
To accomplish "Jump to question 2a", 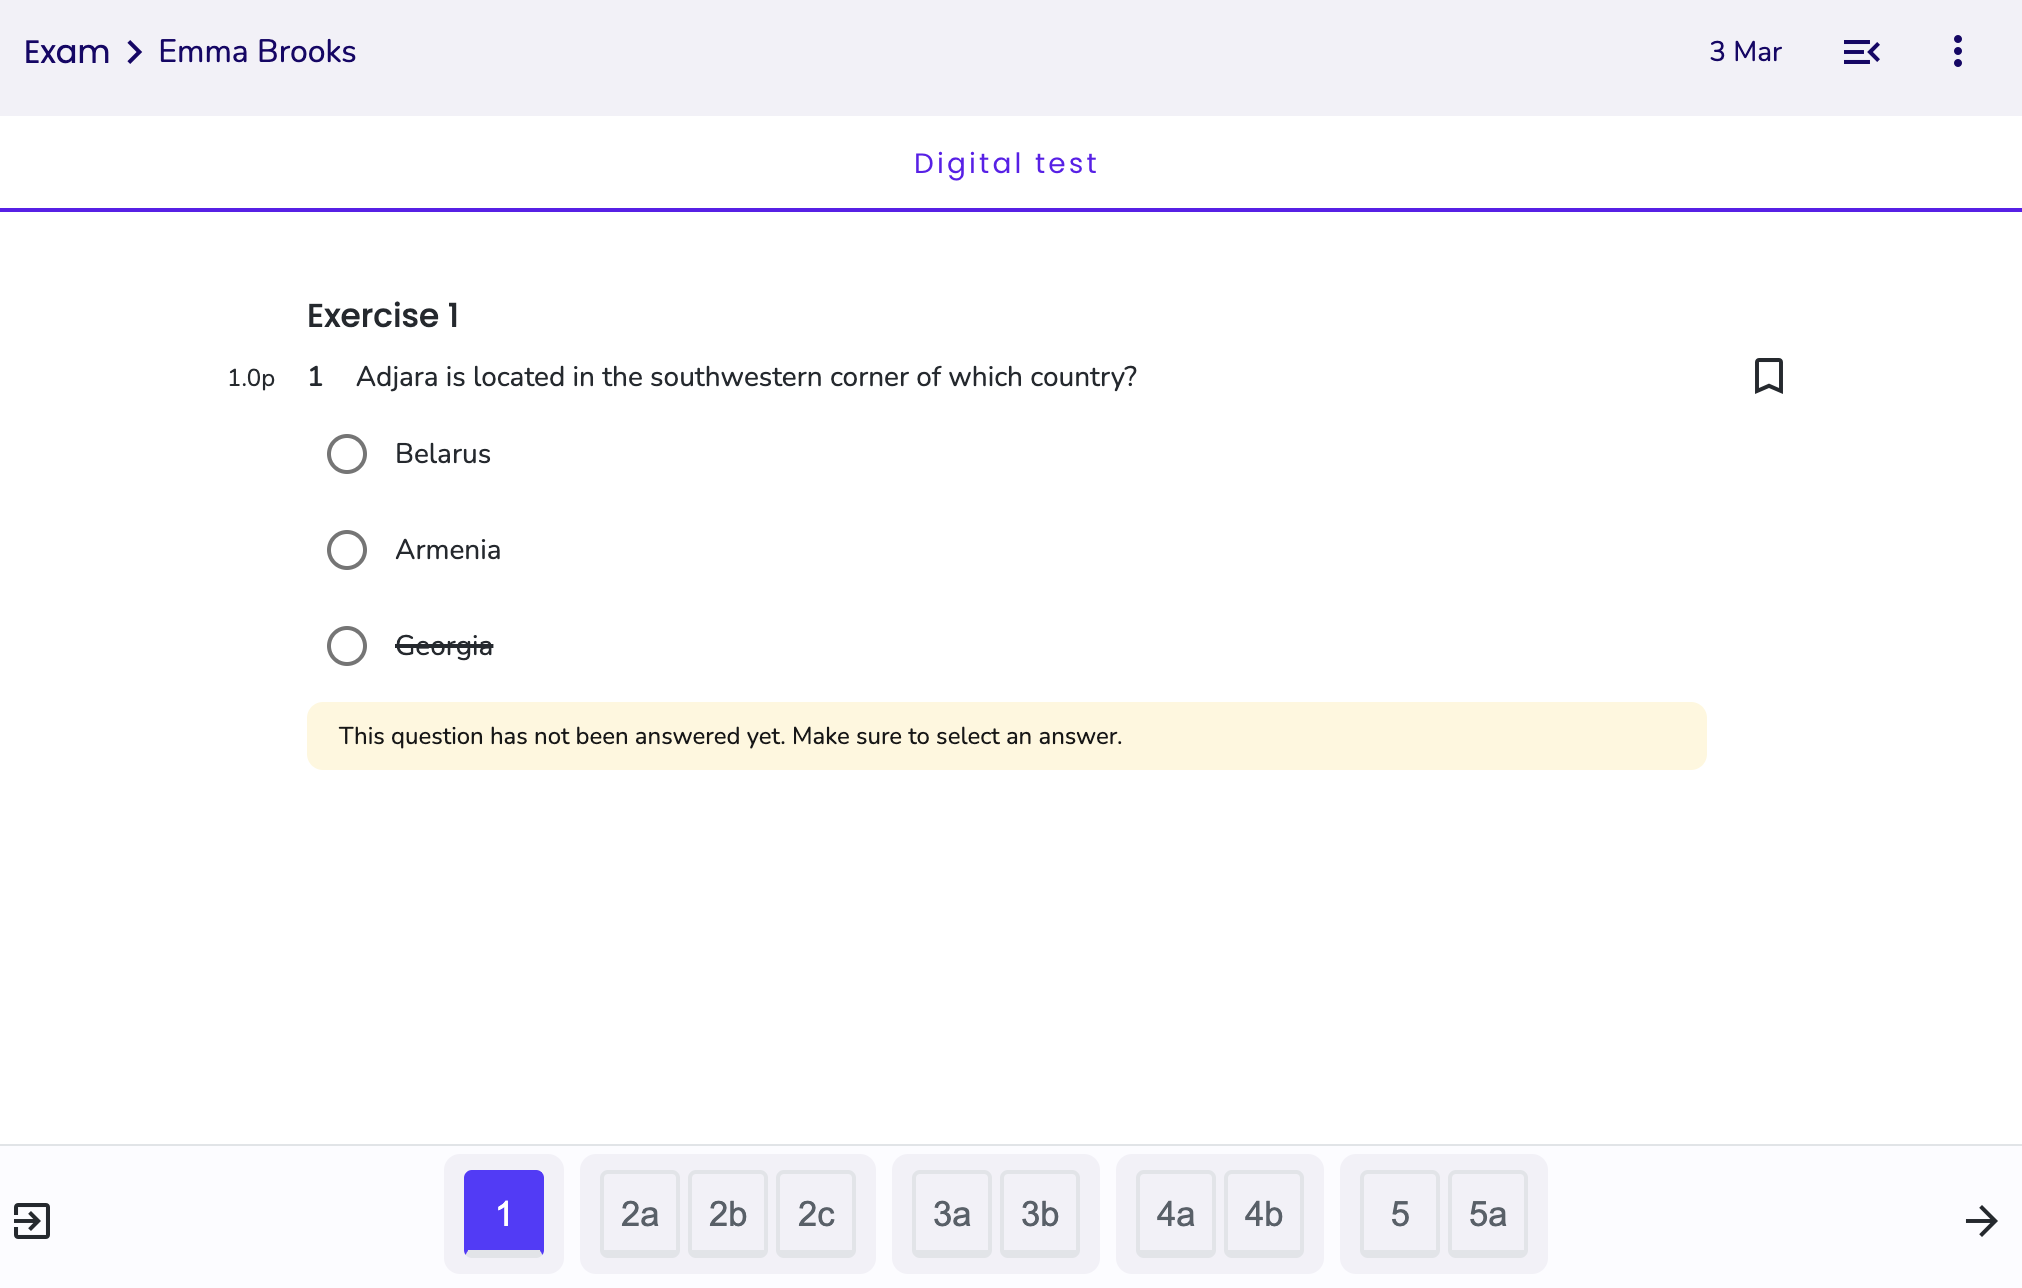I will [x=640, y=1214].
